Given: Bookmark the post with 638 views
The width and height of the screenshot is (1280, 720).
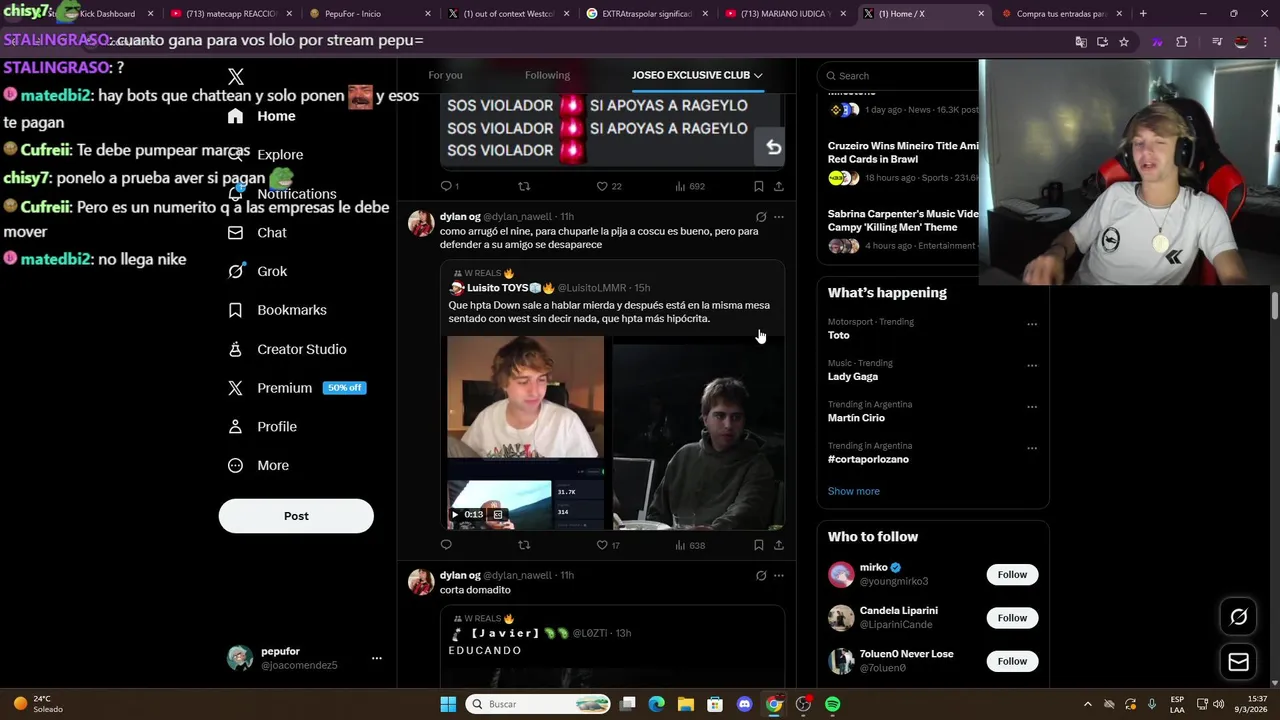Looking at the screenshot, I should coord(758,545).
